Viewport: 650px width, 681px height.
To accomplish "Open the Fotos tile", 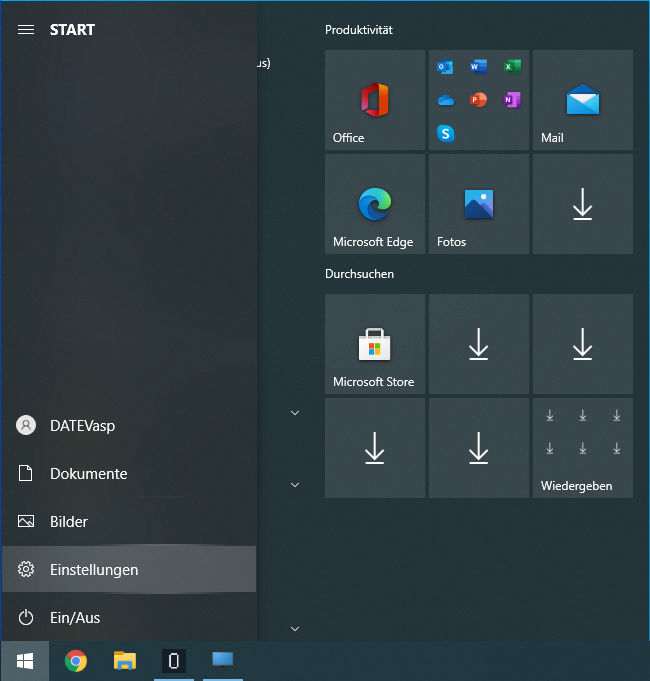I will click(x=478, y=204).
